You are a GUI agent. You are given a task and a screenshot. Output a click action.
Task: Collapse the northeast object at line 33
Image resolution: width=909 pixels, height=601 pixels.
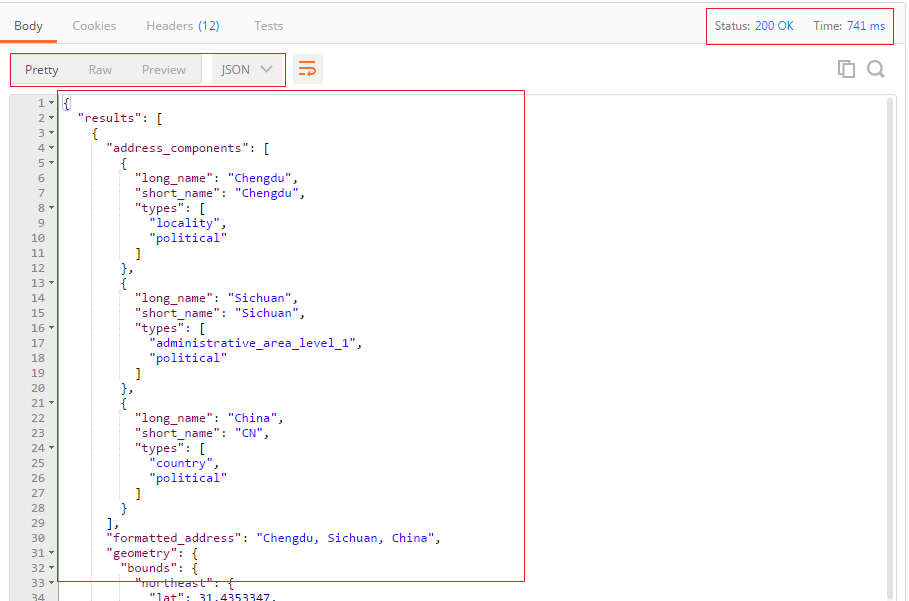pyautogui.click(x=52, y=583)
